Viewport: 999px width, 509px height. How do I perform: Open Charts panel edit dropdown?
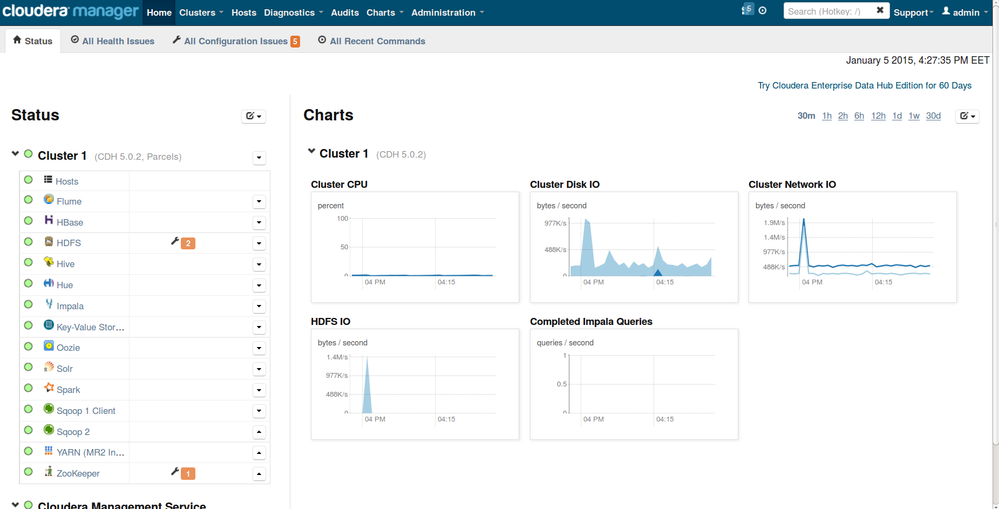[x=967, y=116]
